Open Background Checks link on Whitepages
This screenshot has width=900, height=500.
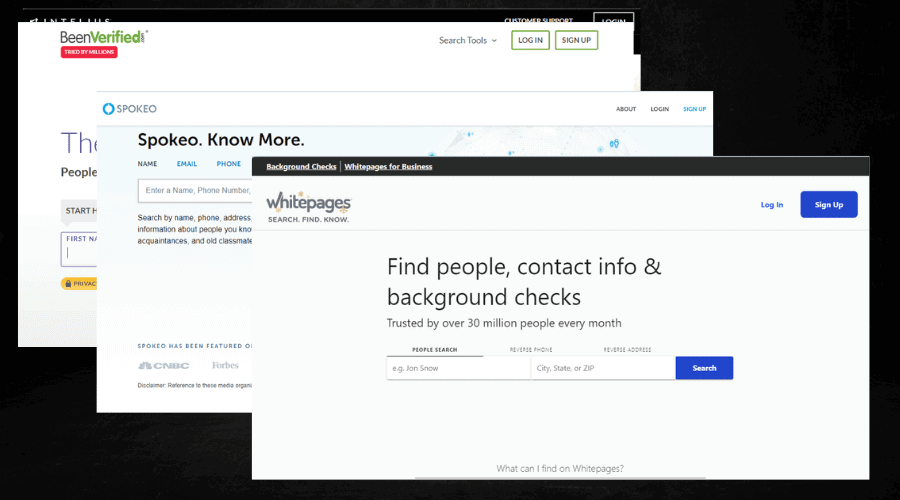tap(301, 166)
